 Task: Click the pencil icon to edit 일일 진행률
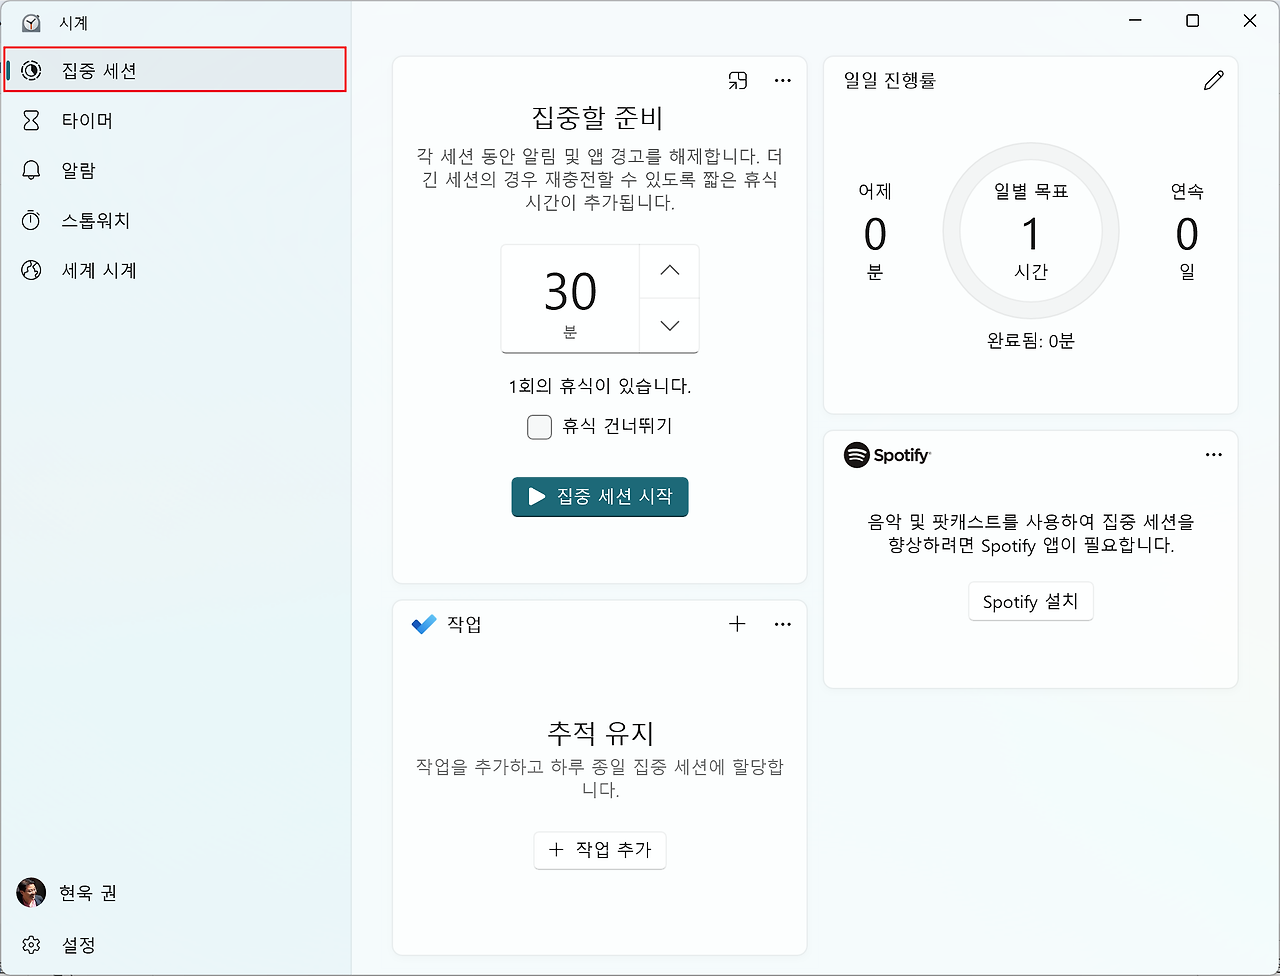(1213, 81)
